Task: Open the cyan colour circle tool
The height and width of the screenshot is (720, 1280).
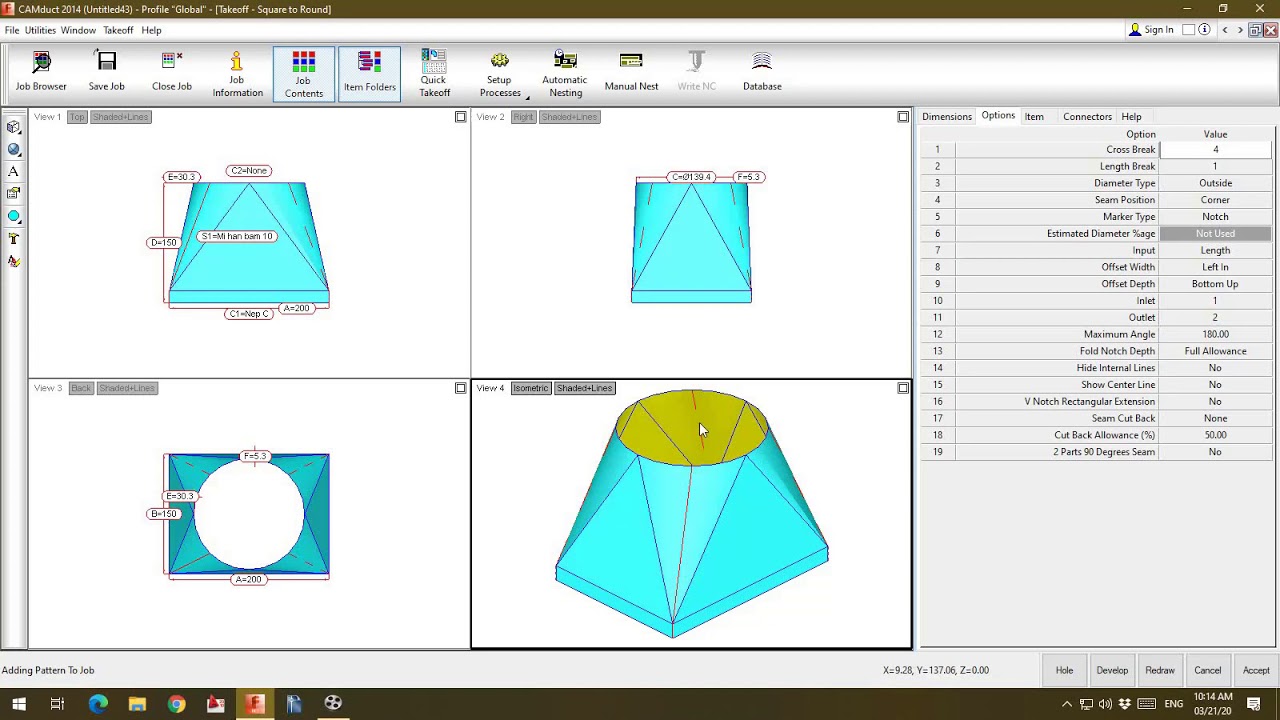Action: tap(14, 216)
